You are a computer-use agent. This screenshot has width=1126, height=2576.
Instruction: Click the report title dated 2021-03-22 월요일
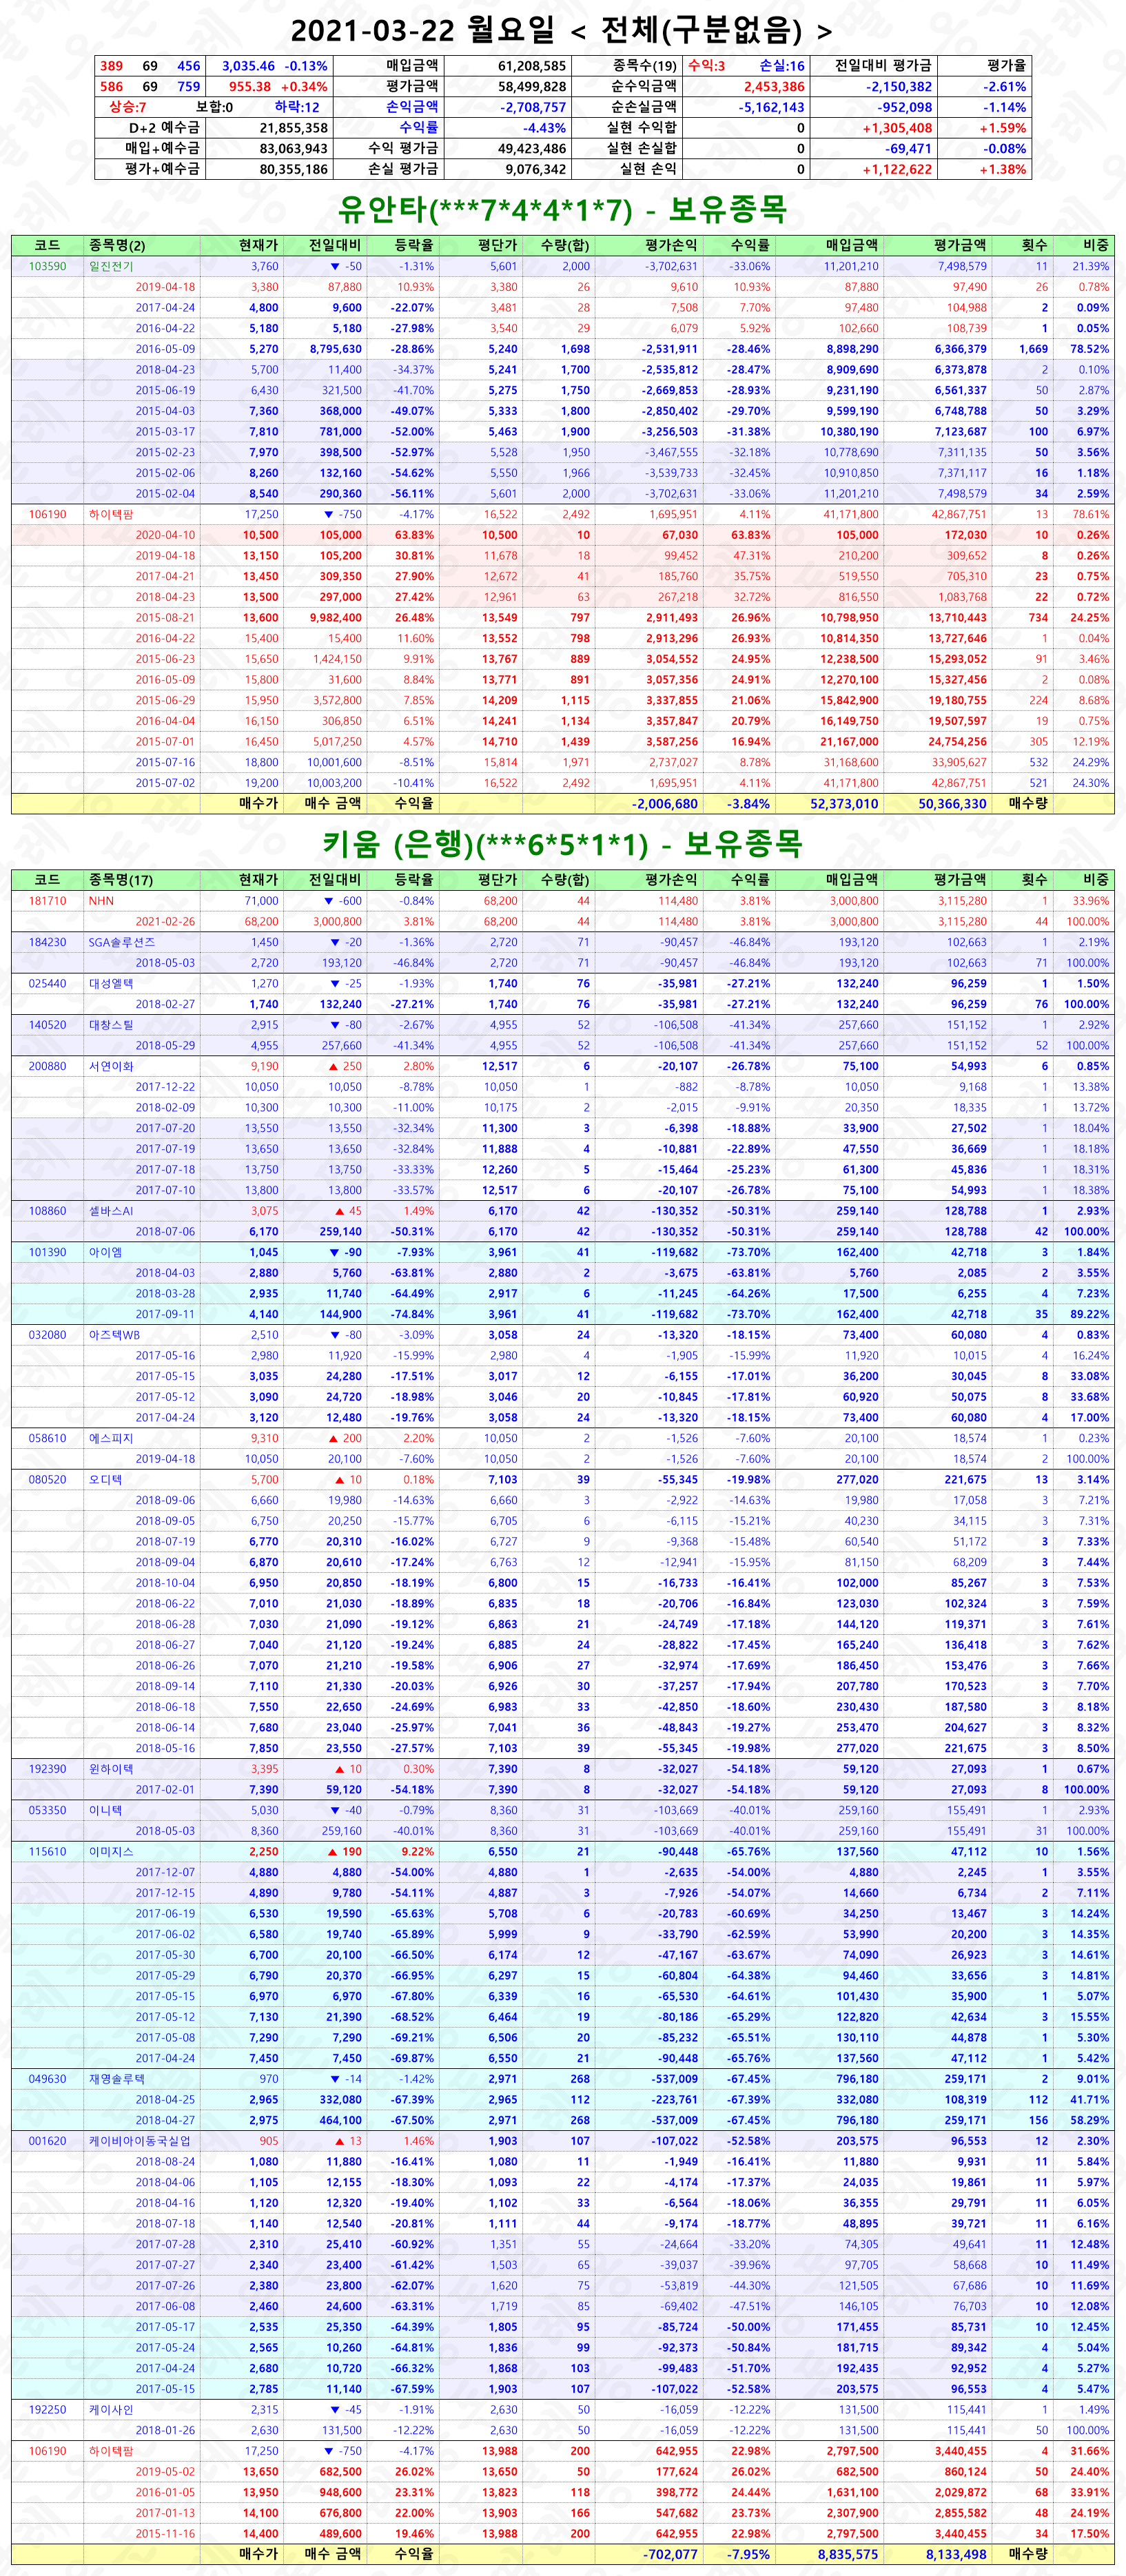pos(562,30)
